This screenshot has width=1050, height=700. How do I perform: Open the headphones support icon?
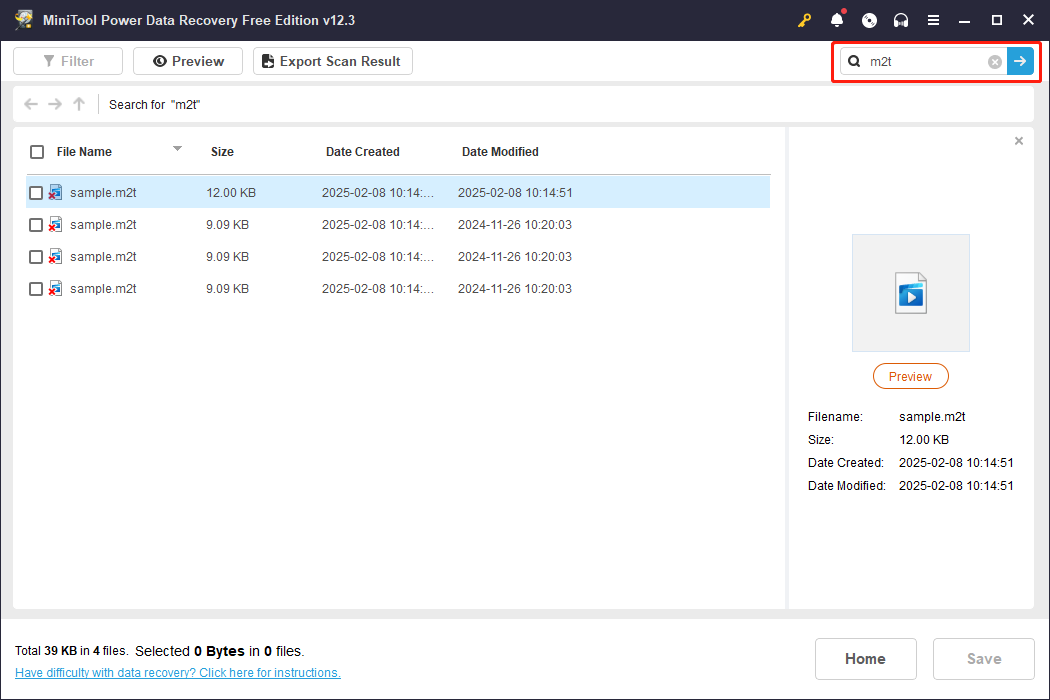901,20
